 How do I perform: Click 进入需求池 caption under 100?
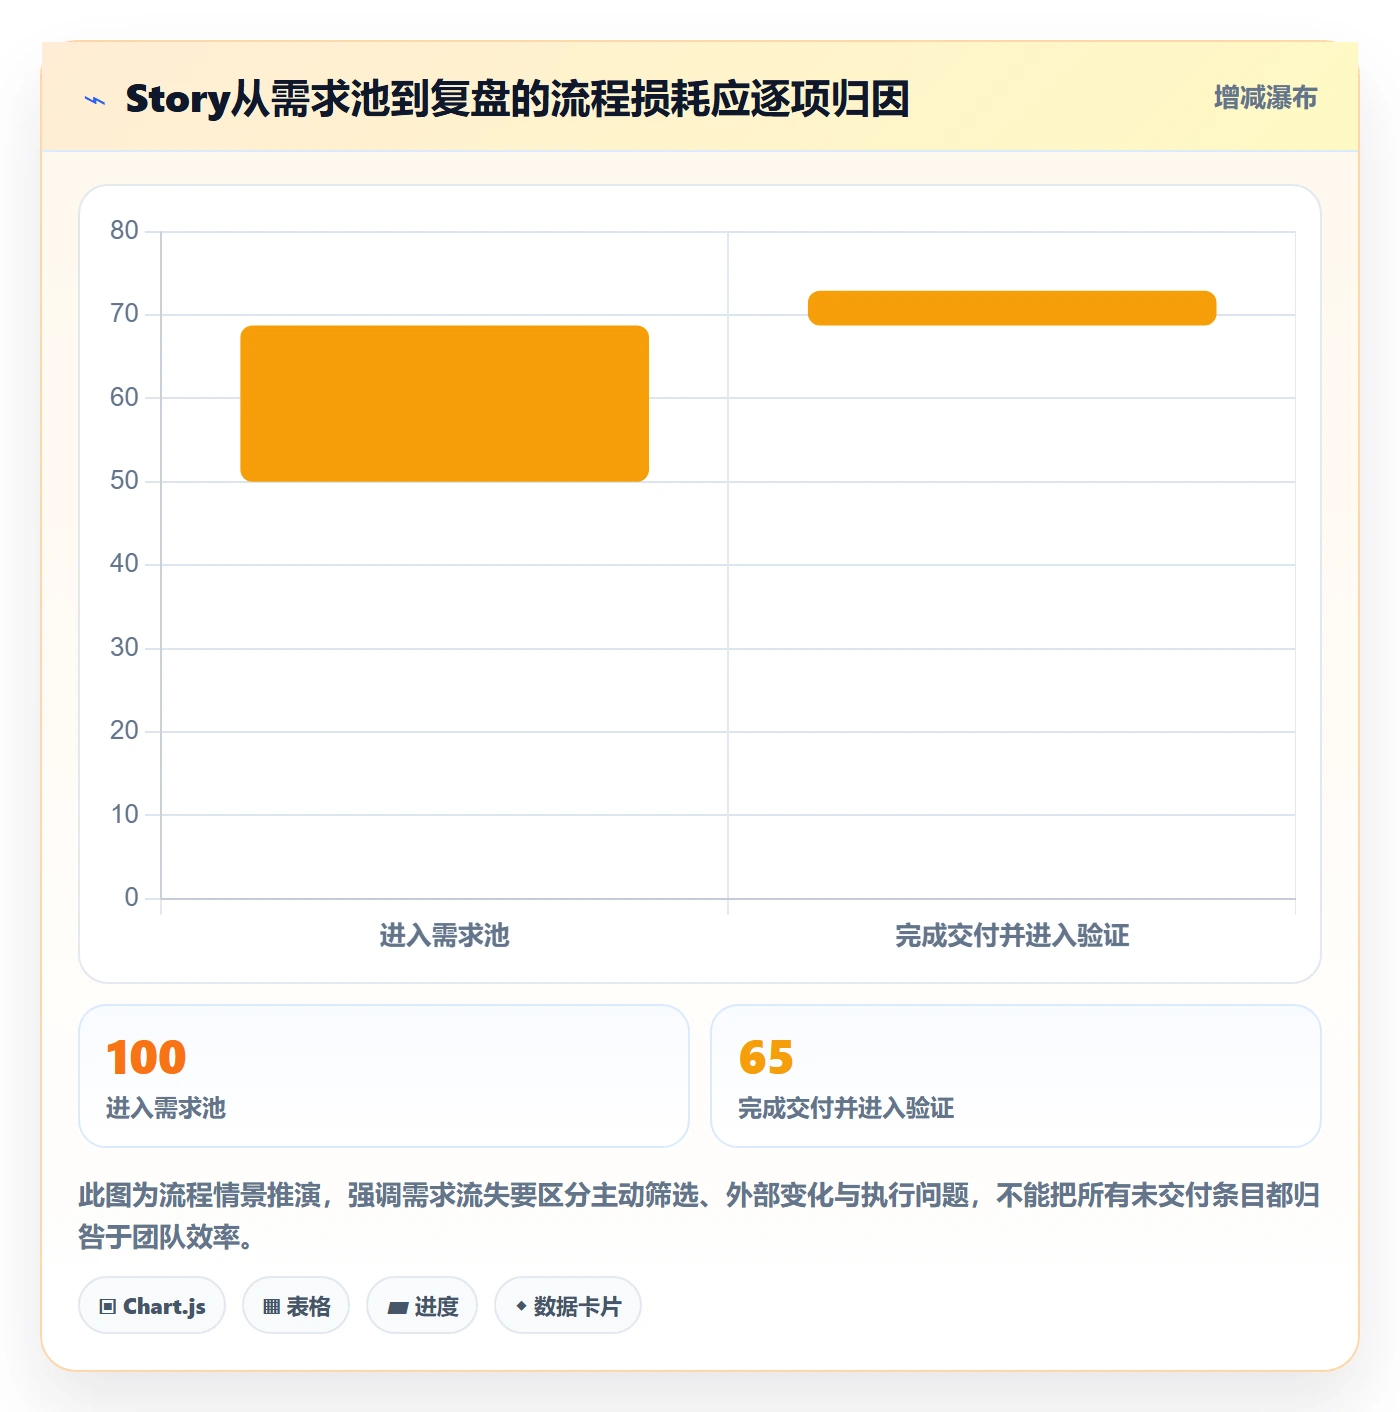166,1108
